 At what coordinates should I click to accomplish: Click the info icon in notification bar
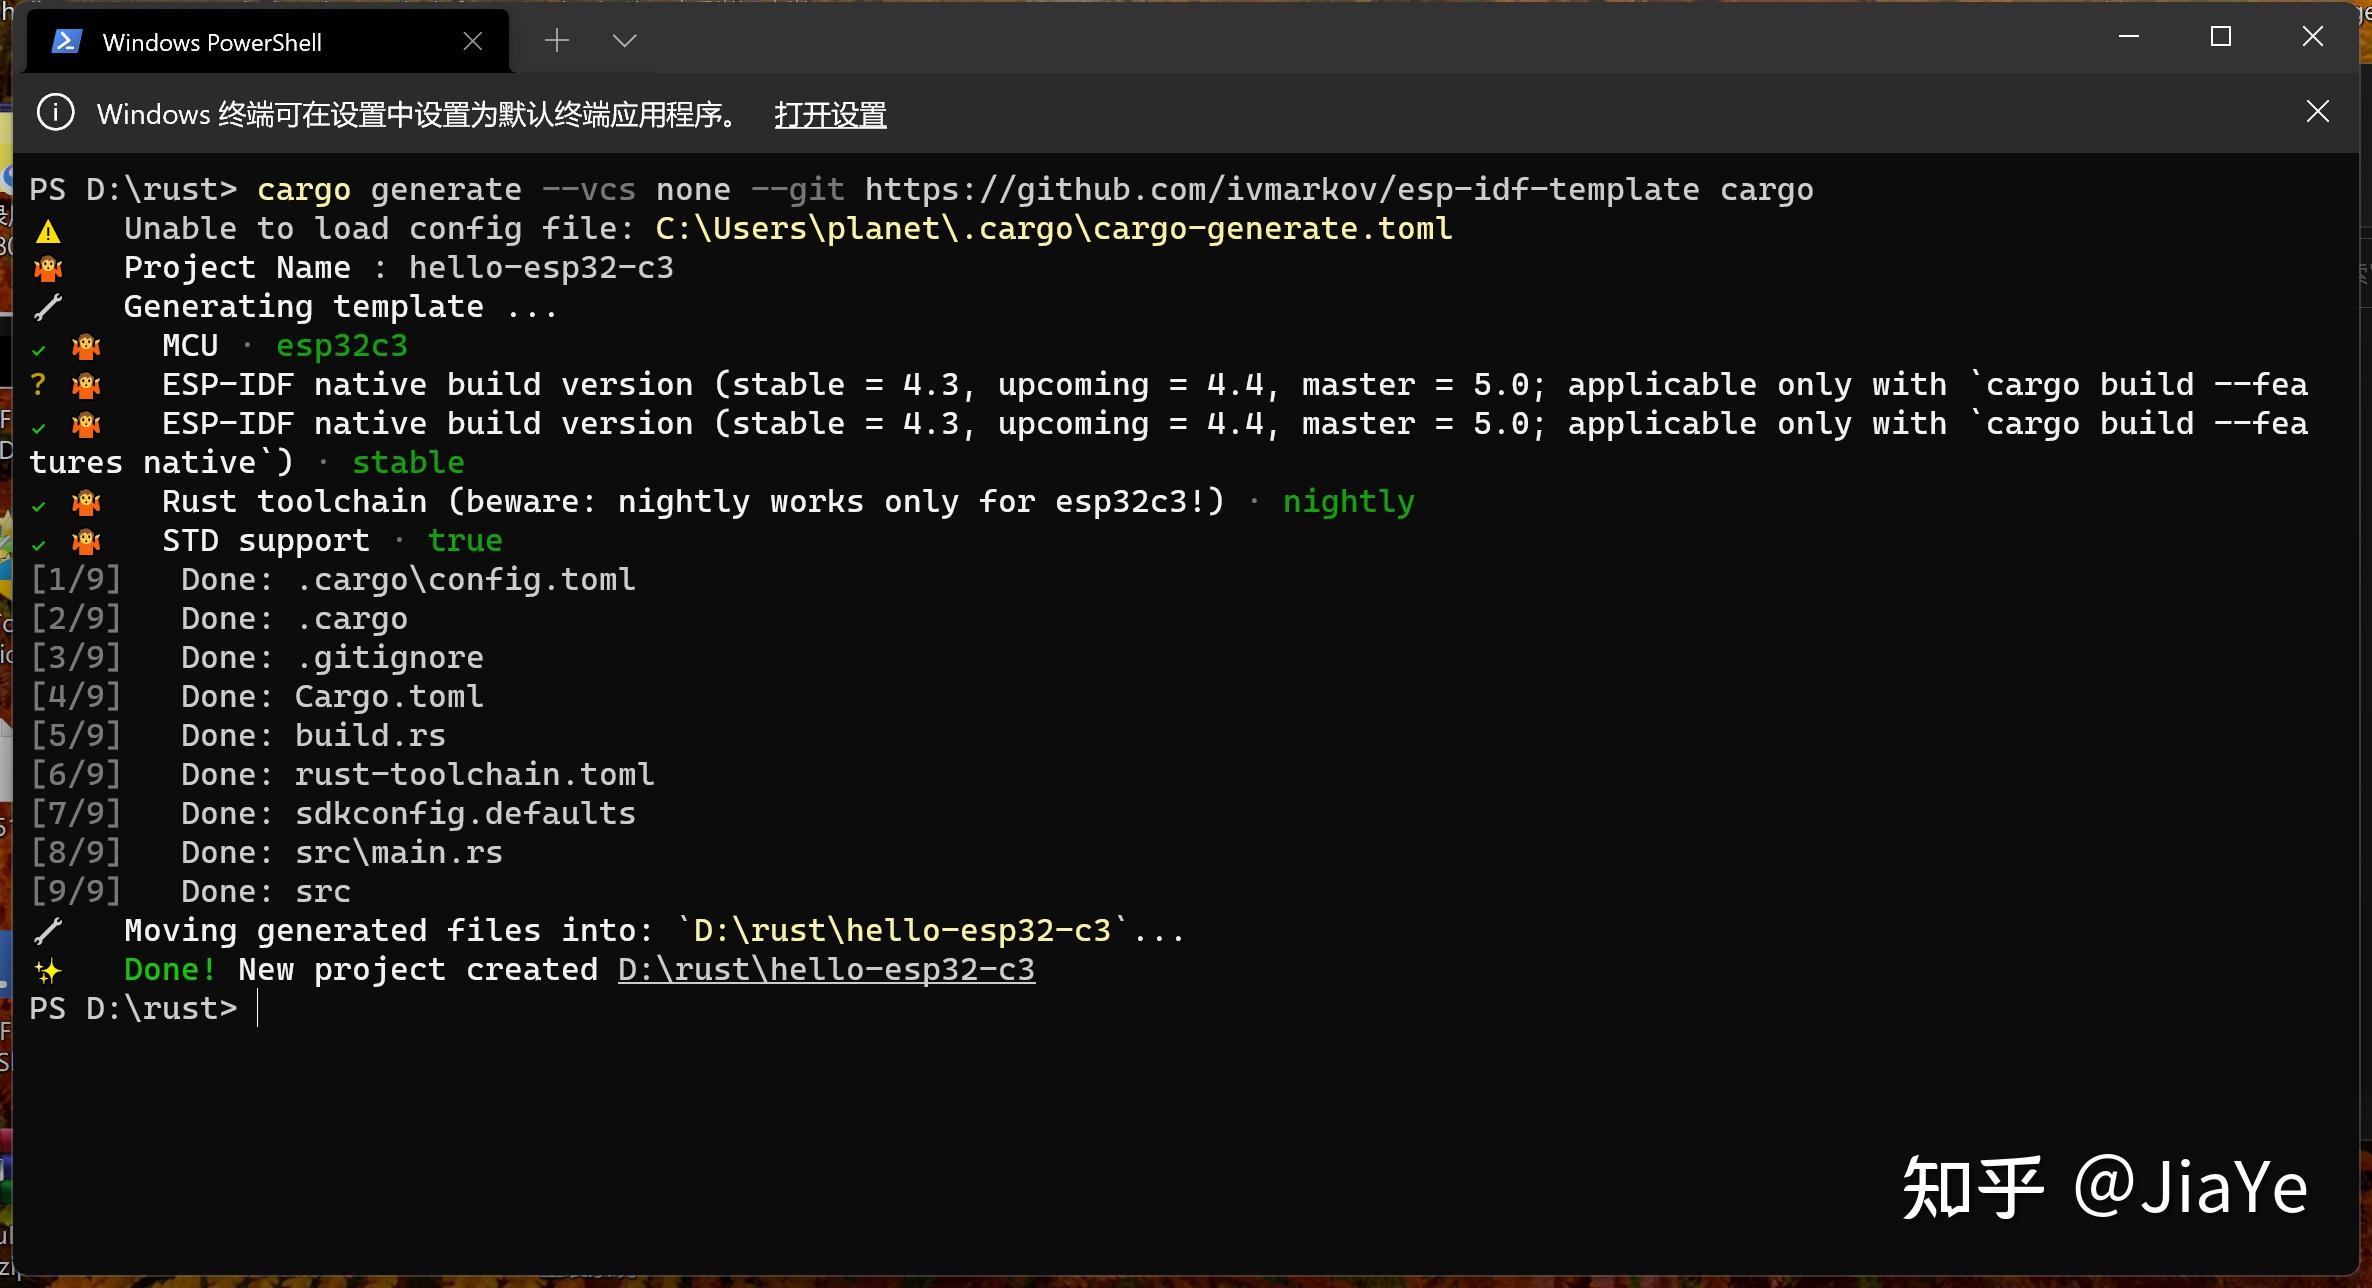click(x=55, y=112)
